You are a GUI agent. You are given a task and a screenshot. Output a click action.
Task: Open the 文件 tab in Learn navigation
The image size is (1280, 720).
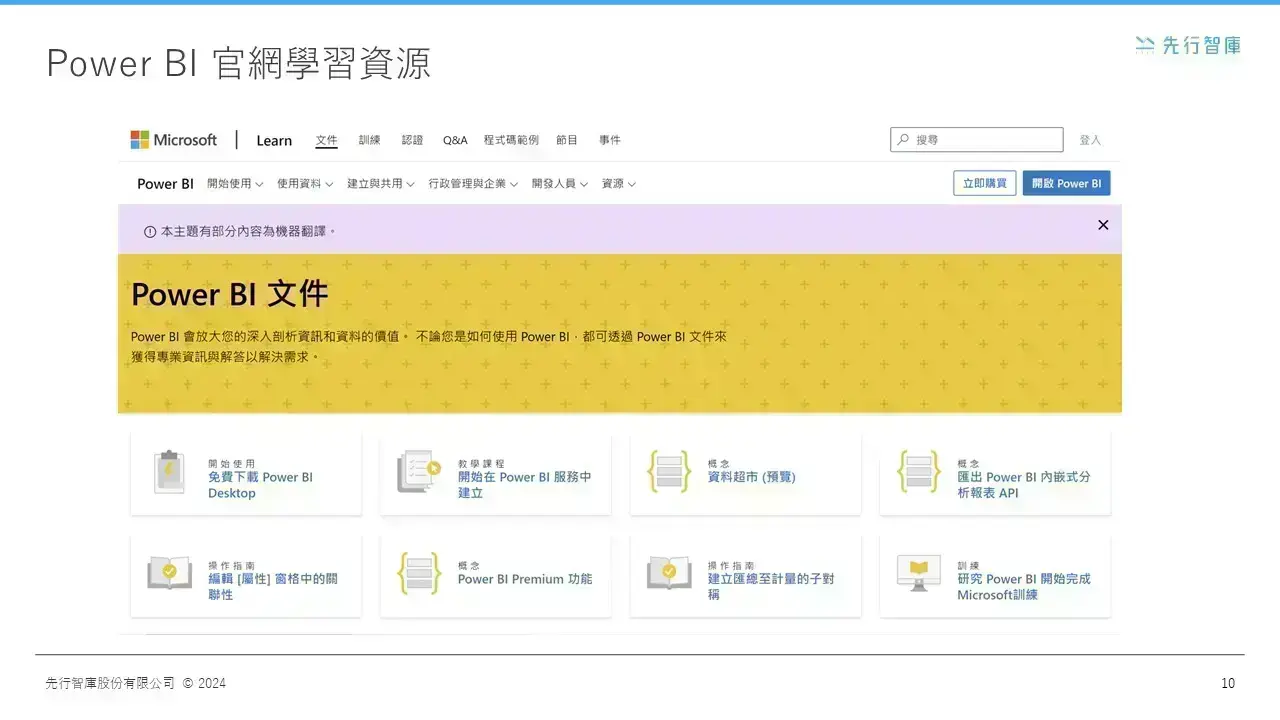point(326,140)
